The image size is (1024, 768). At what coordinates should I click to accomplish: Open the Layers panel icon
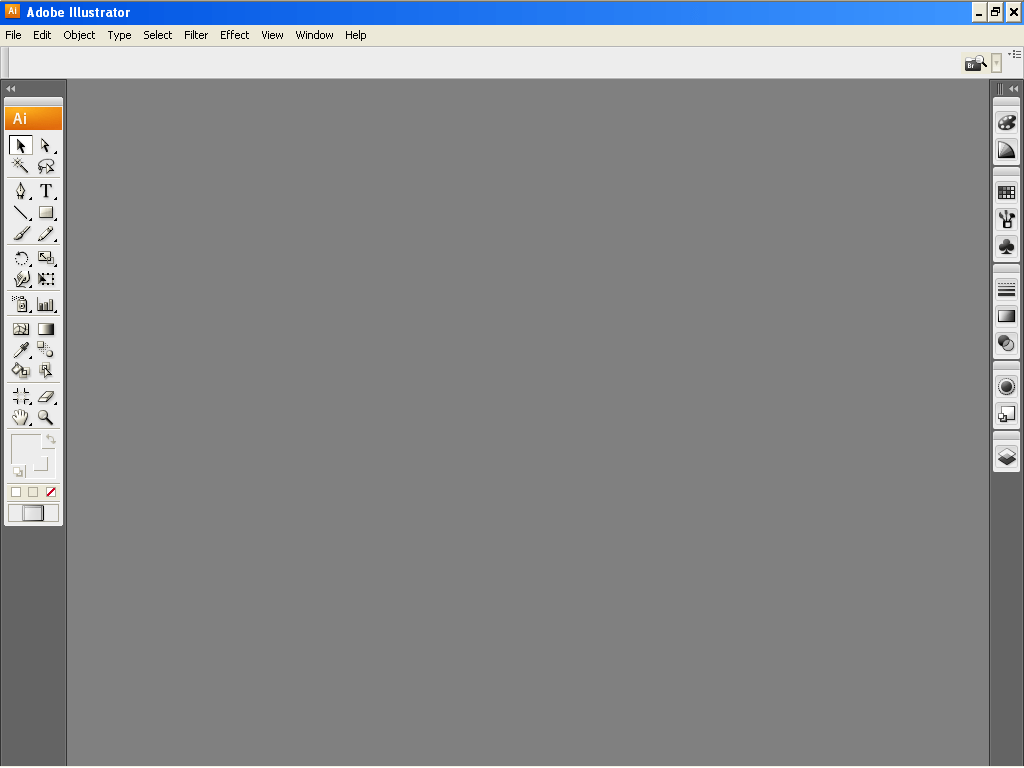[x=1006, y=456]
